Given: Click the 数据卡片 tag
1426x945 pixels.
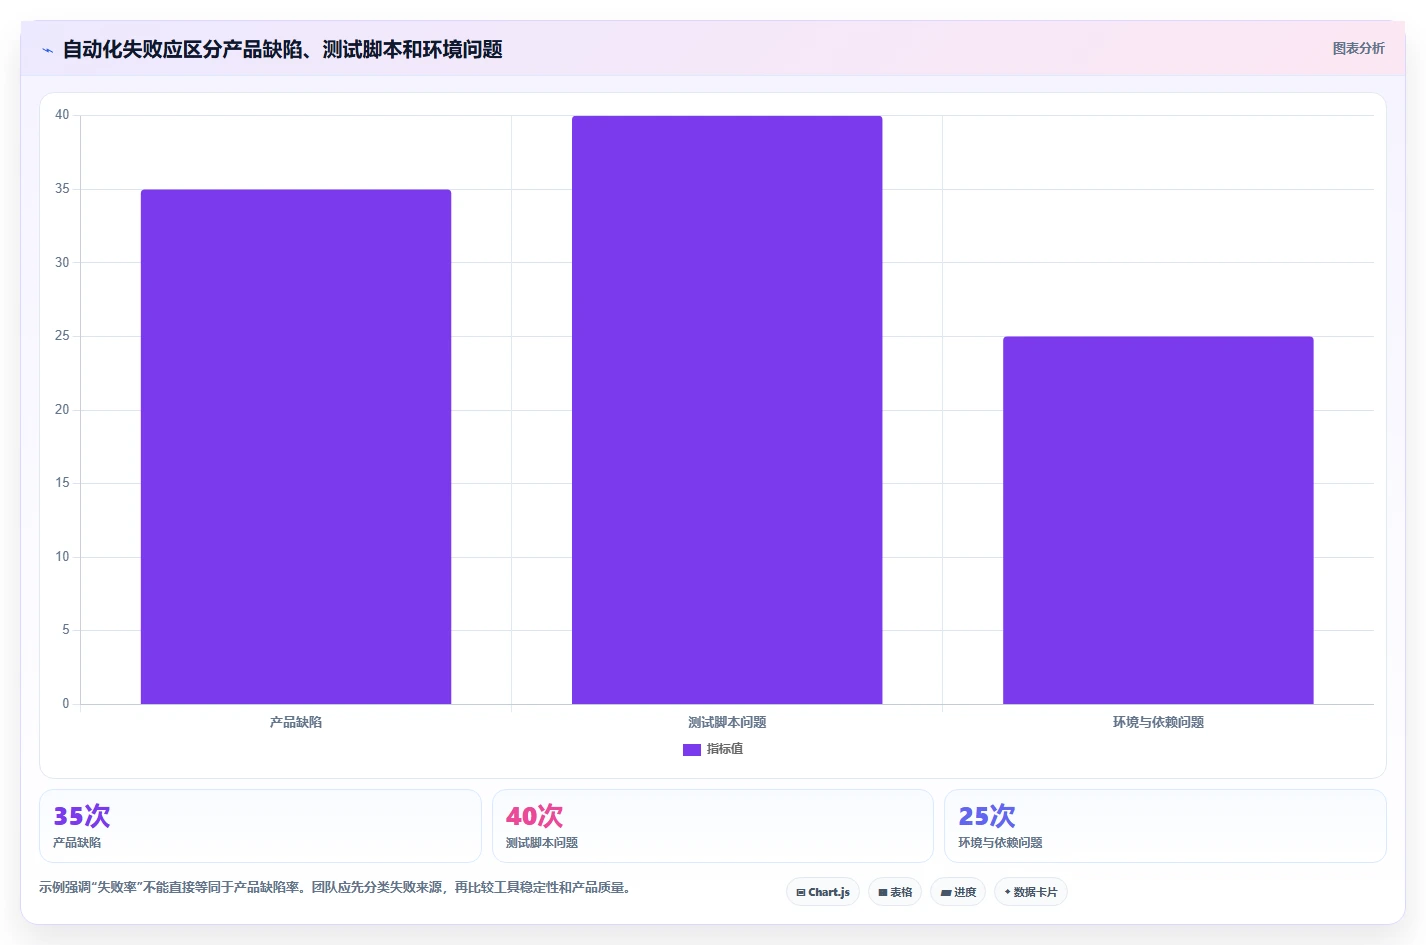Looking at the screenshot, I should coord(1031,892).
